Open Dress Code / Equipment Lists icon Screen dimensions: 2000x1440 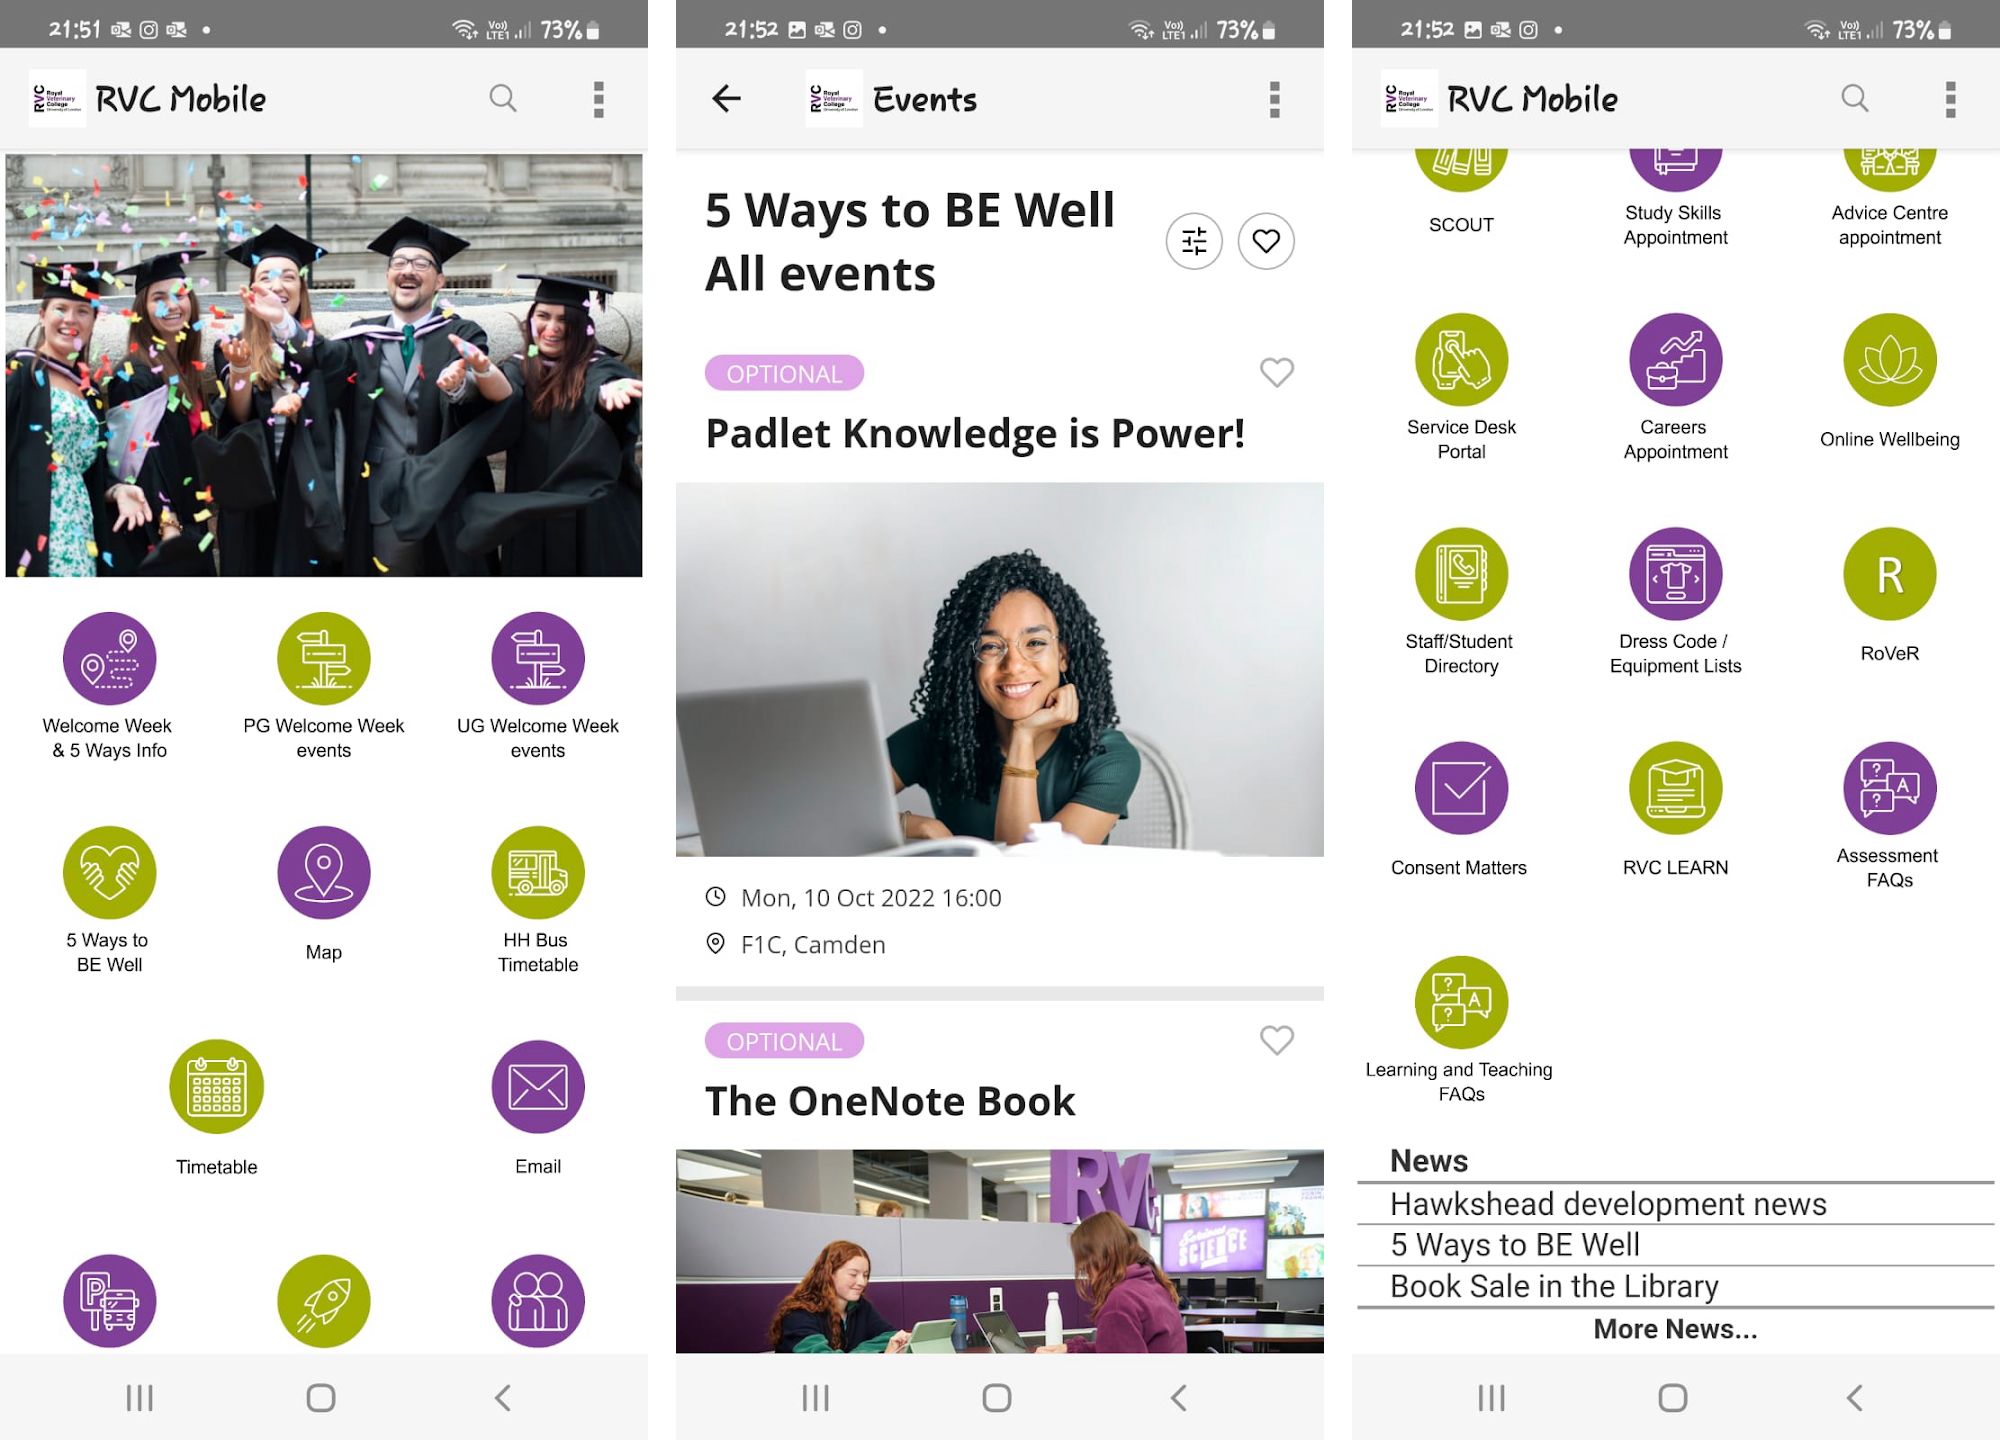pyautogui.click(x=1675, y=574)
